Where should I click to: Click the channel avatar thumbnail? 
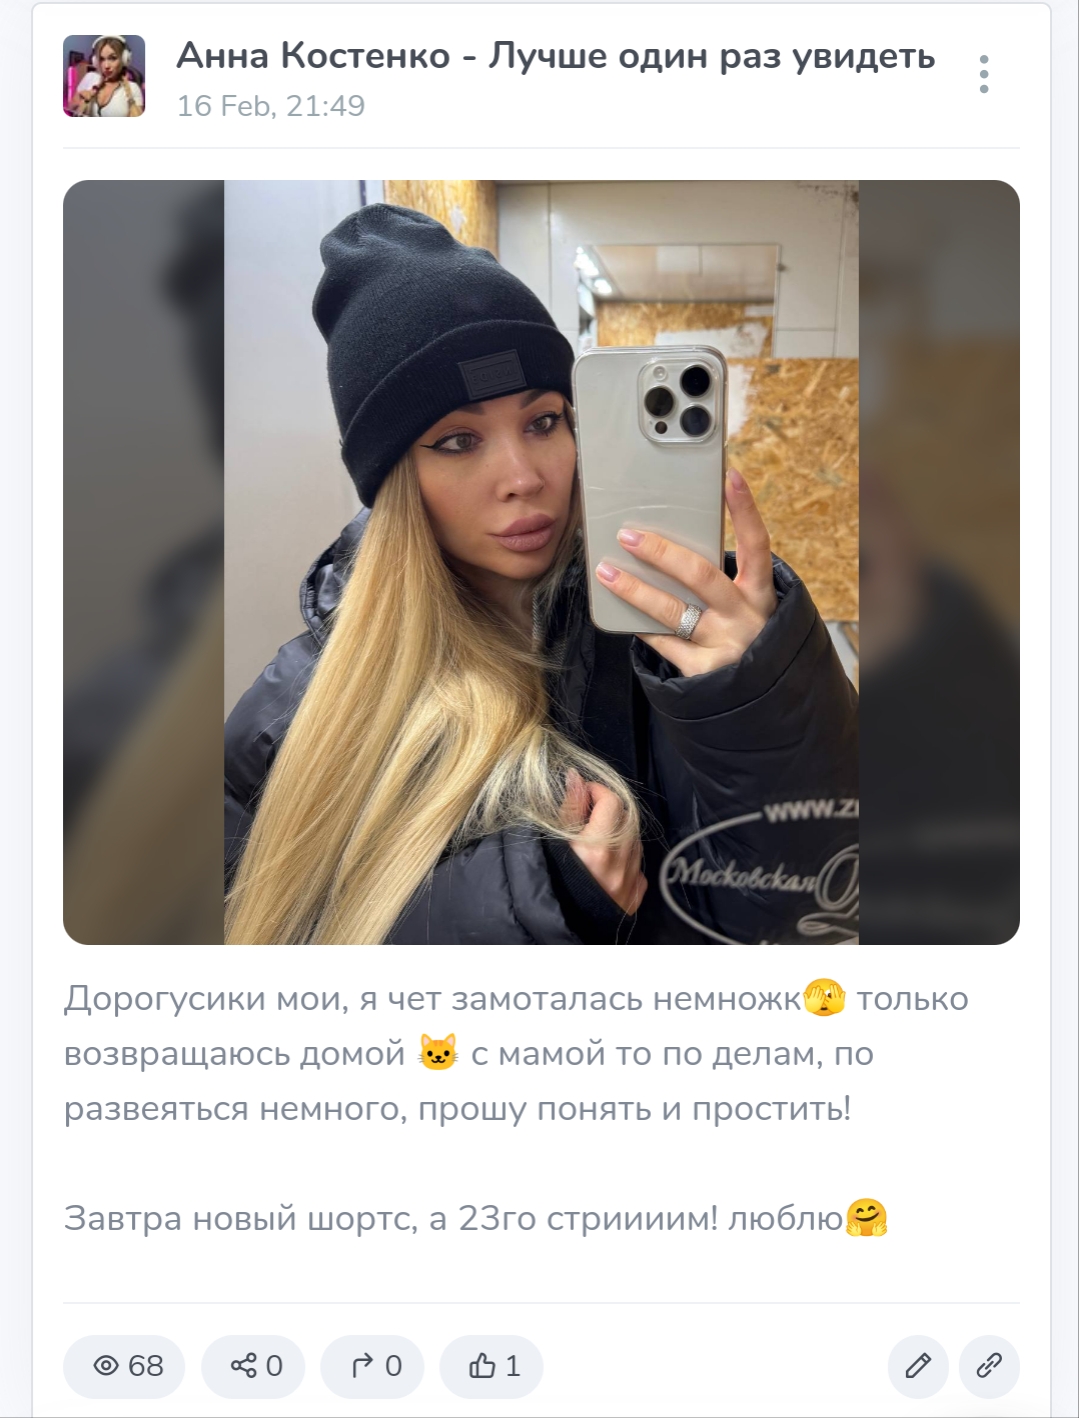(x=104, y=76)
